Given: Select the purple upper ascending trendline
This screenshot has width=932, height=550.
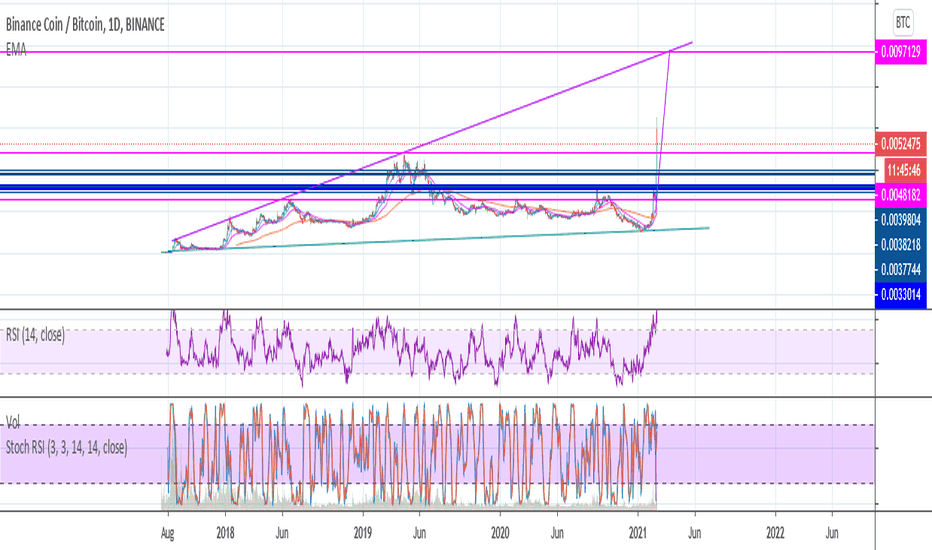Looking at the screenshot, I should 433,142.
